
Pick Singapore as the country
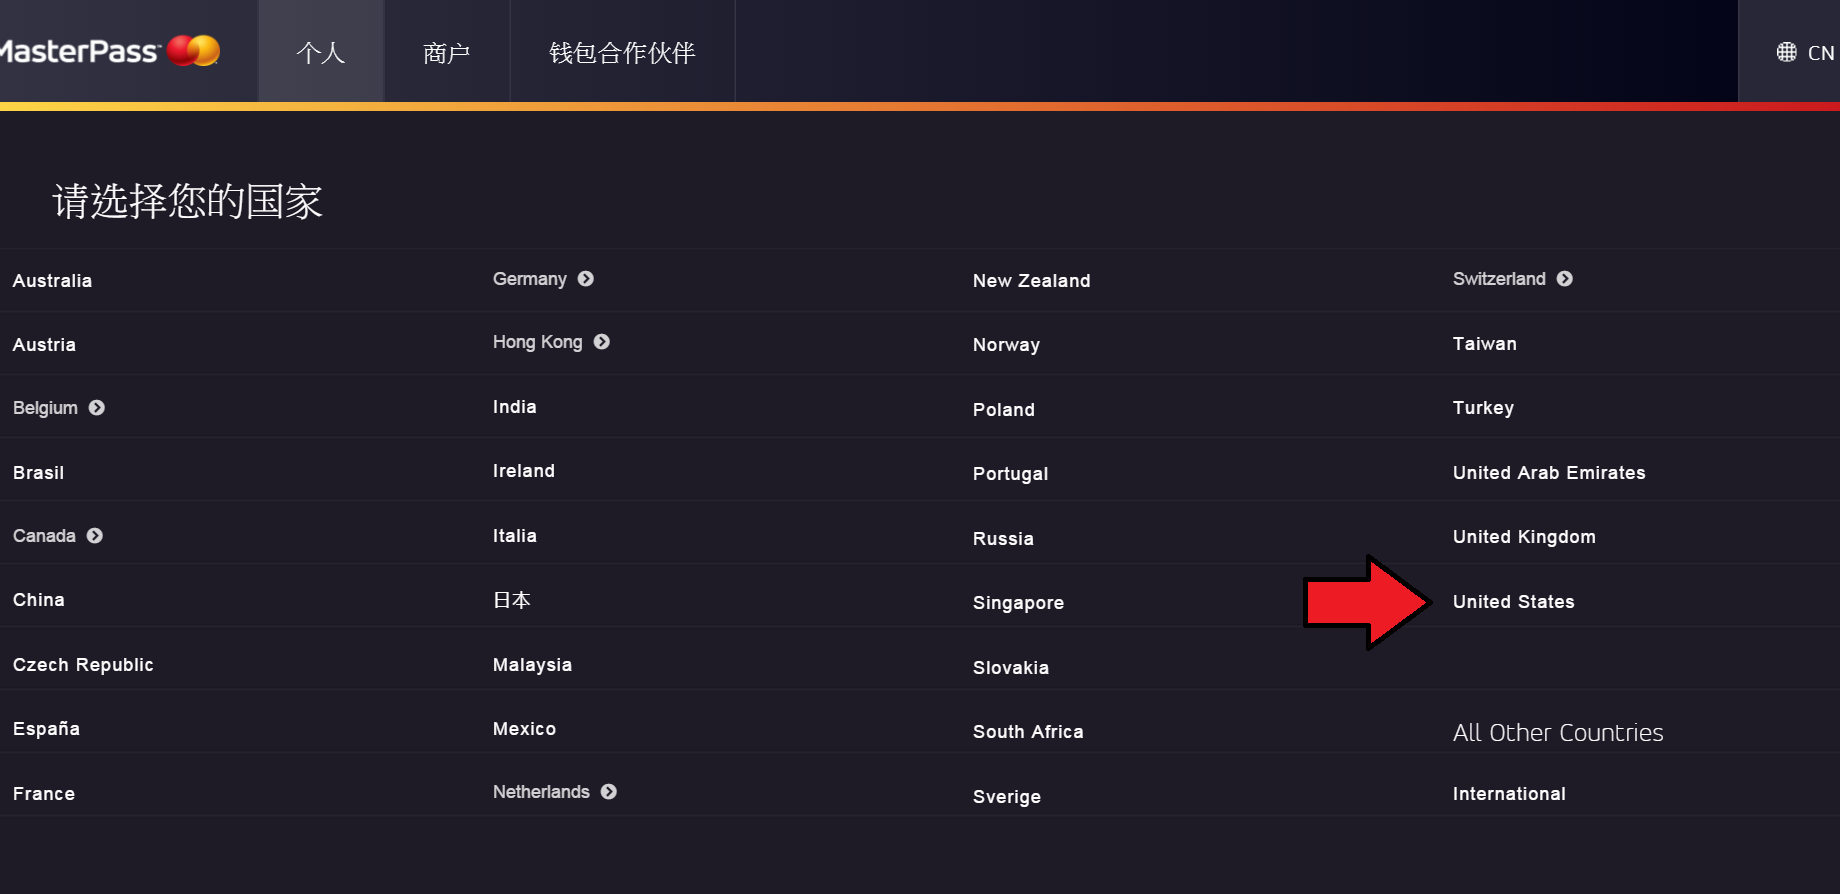(x=1018, y=603)
